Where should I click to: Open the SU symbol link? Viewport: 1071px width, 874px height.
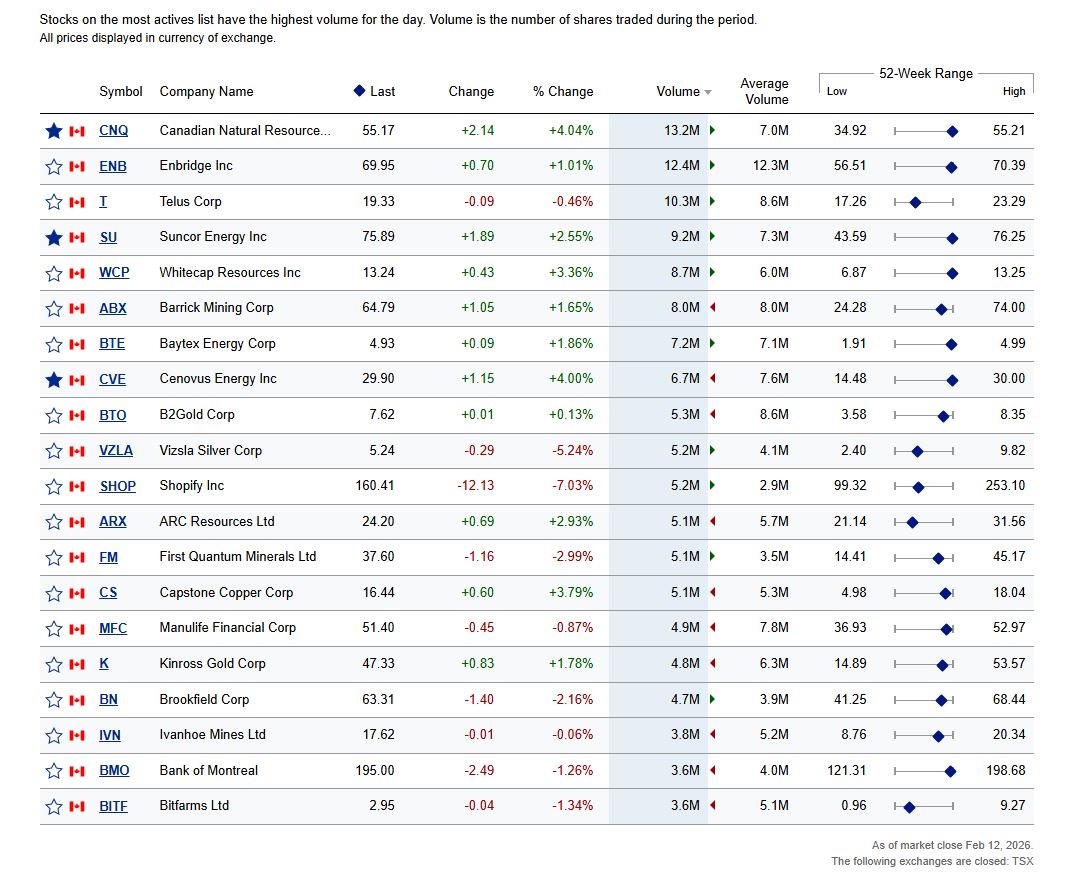click(x=108, y=237)
